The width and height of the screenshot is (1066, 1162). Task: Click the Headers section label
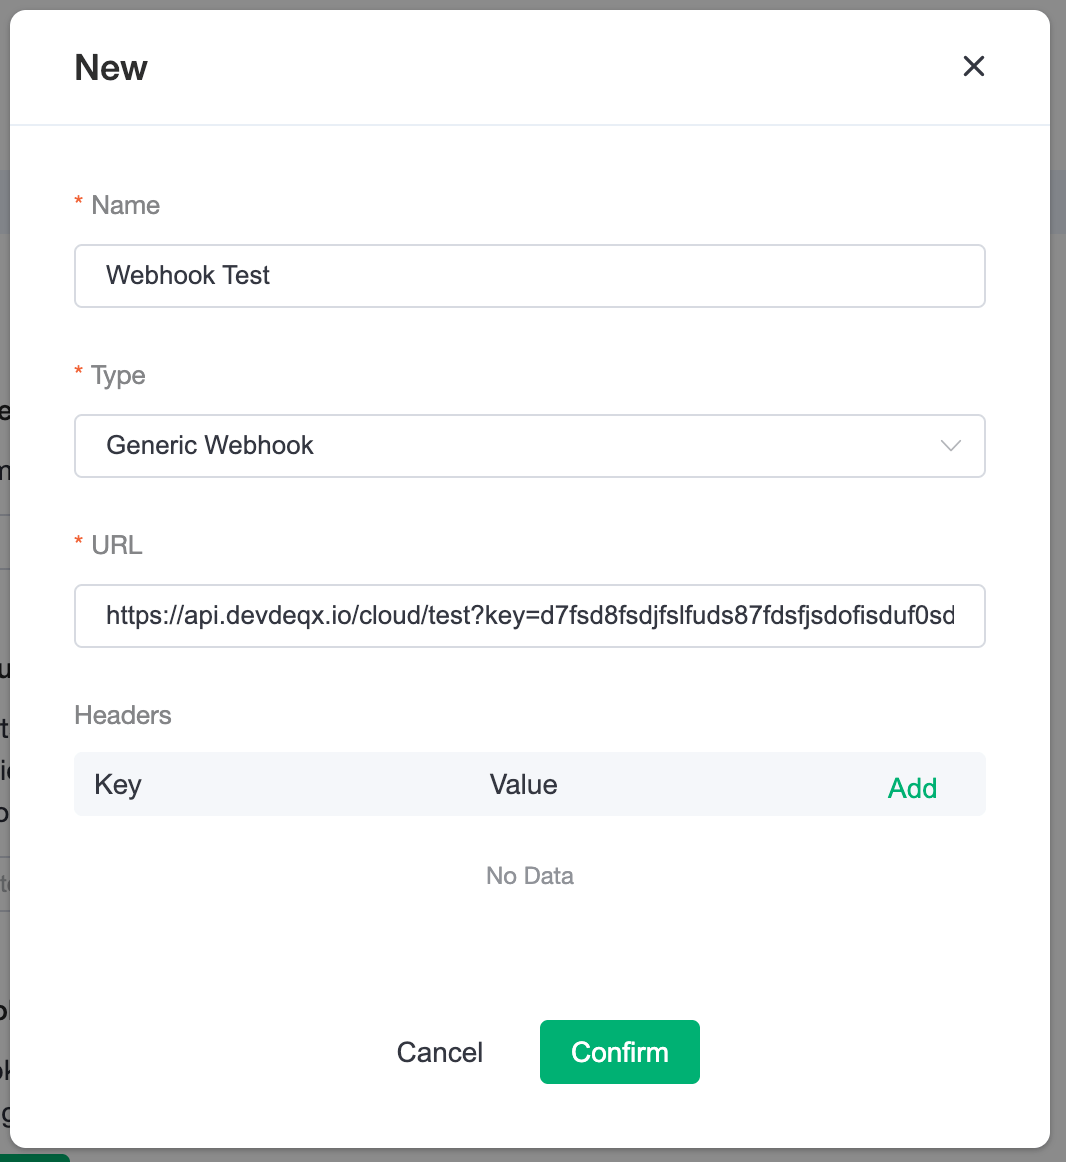122,715
